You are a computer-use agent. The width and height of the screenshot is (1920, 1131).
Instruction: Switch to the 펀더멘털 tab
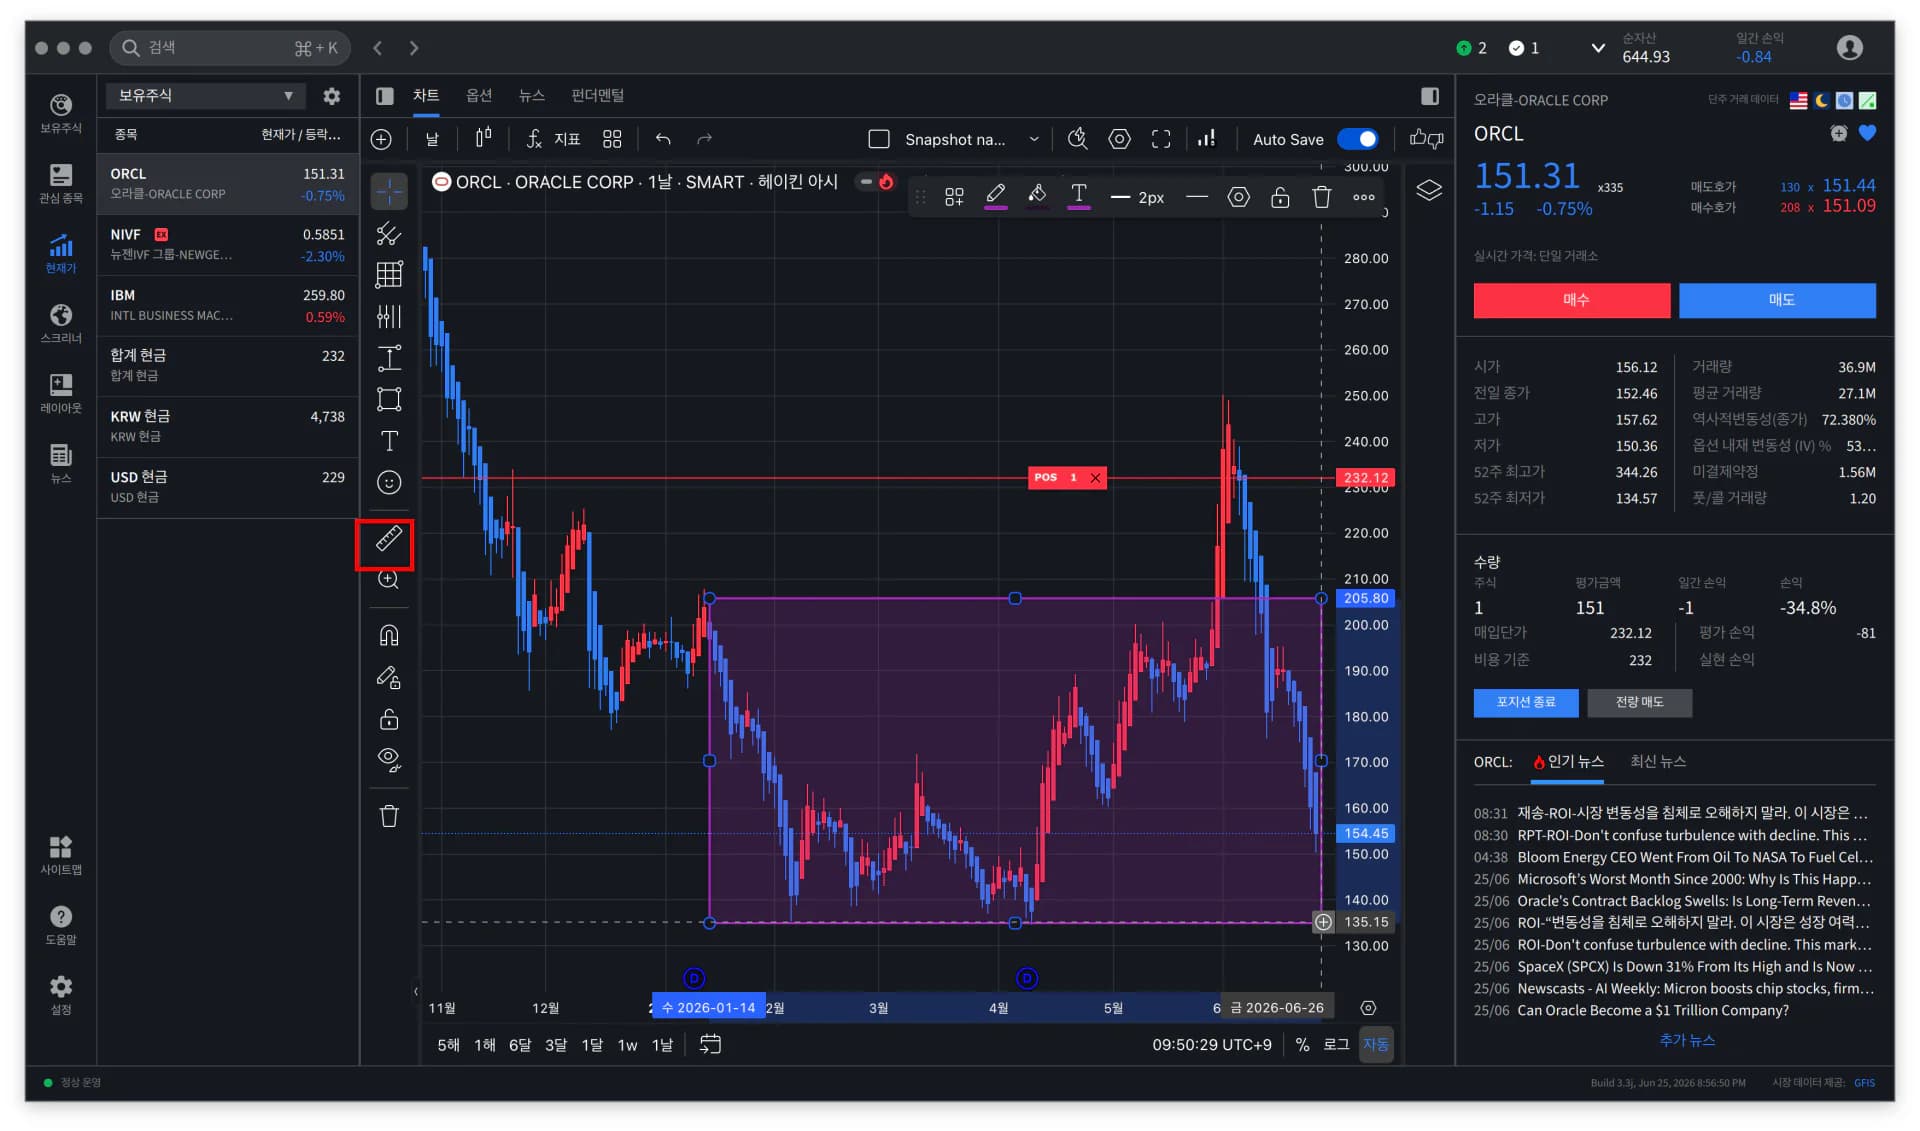597,95
